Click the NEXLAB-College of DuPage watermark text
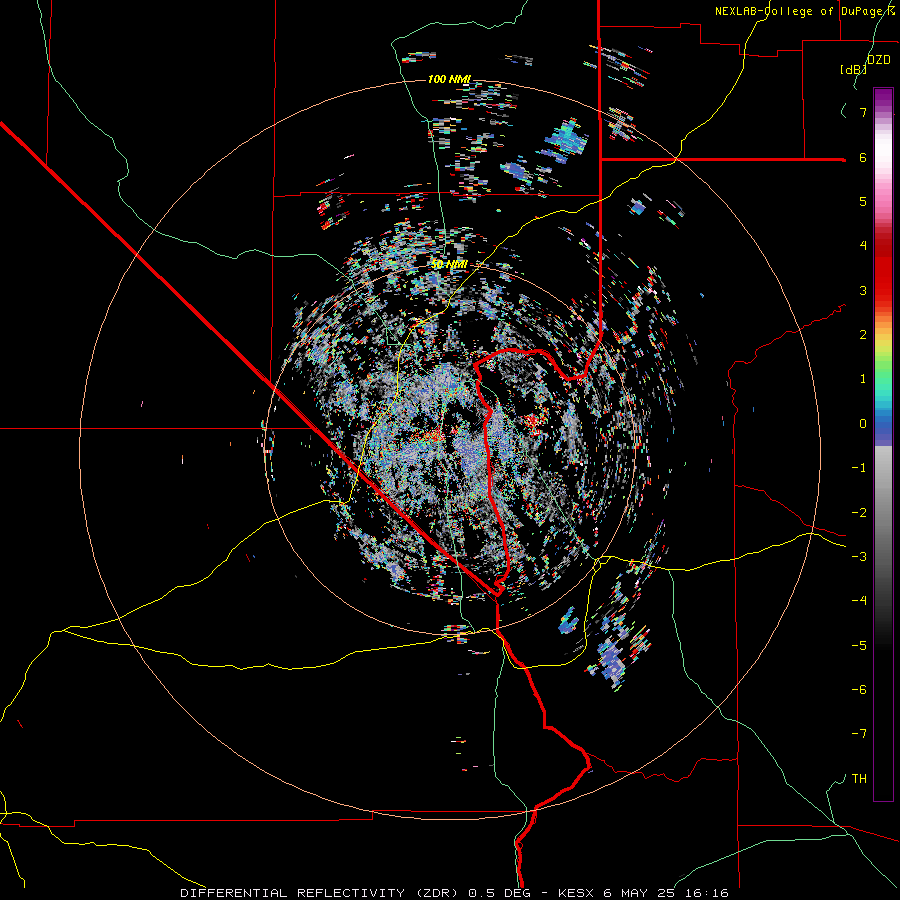 click(806, 11)
